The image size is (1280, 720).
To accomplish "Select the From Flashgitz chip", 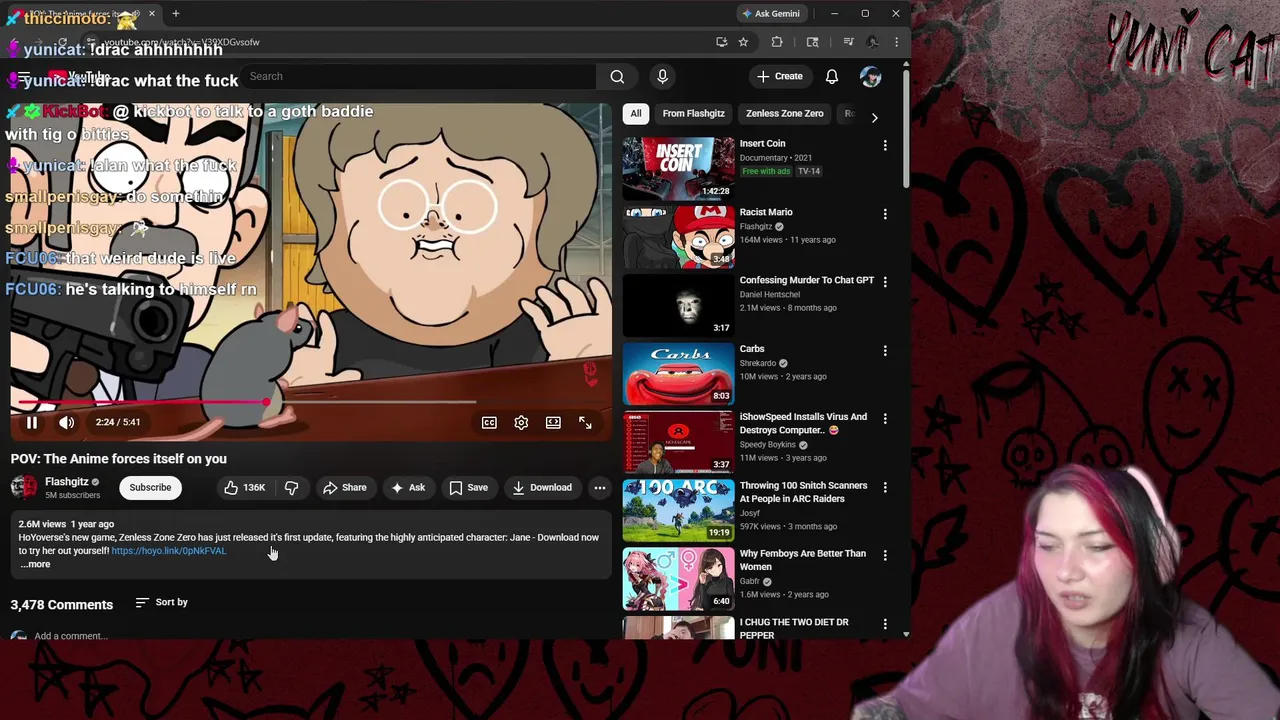I will pyautogui.click(x=693, y=114).
